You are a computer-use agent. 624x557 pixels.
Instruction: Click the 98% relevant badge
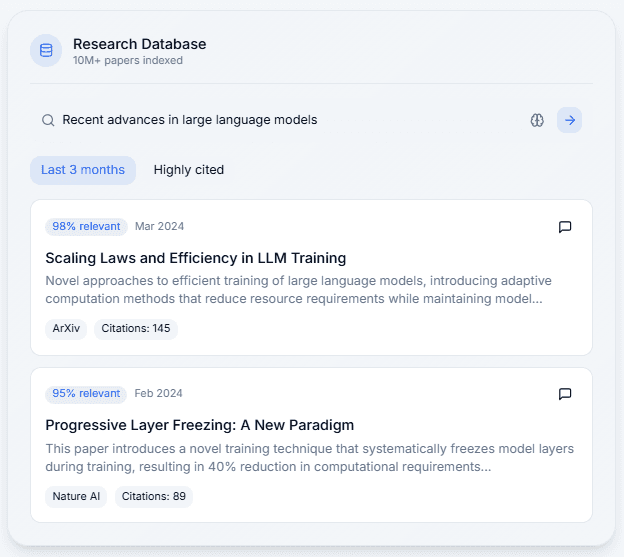(86, 226)
